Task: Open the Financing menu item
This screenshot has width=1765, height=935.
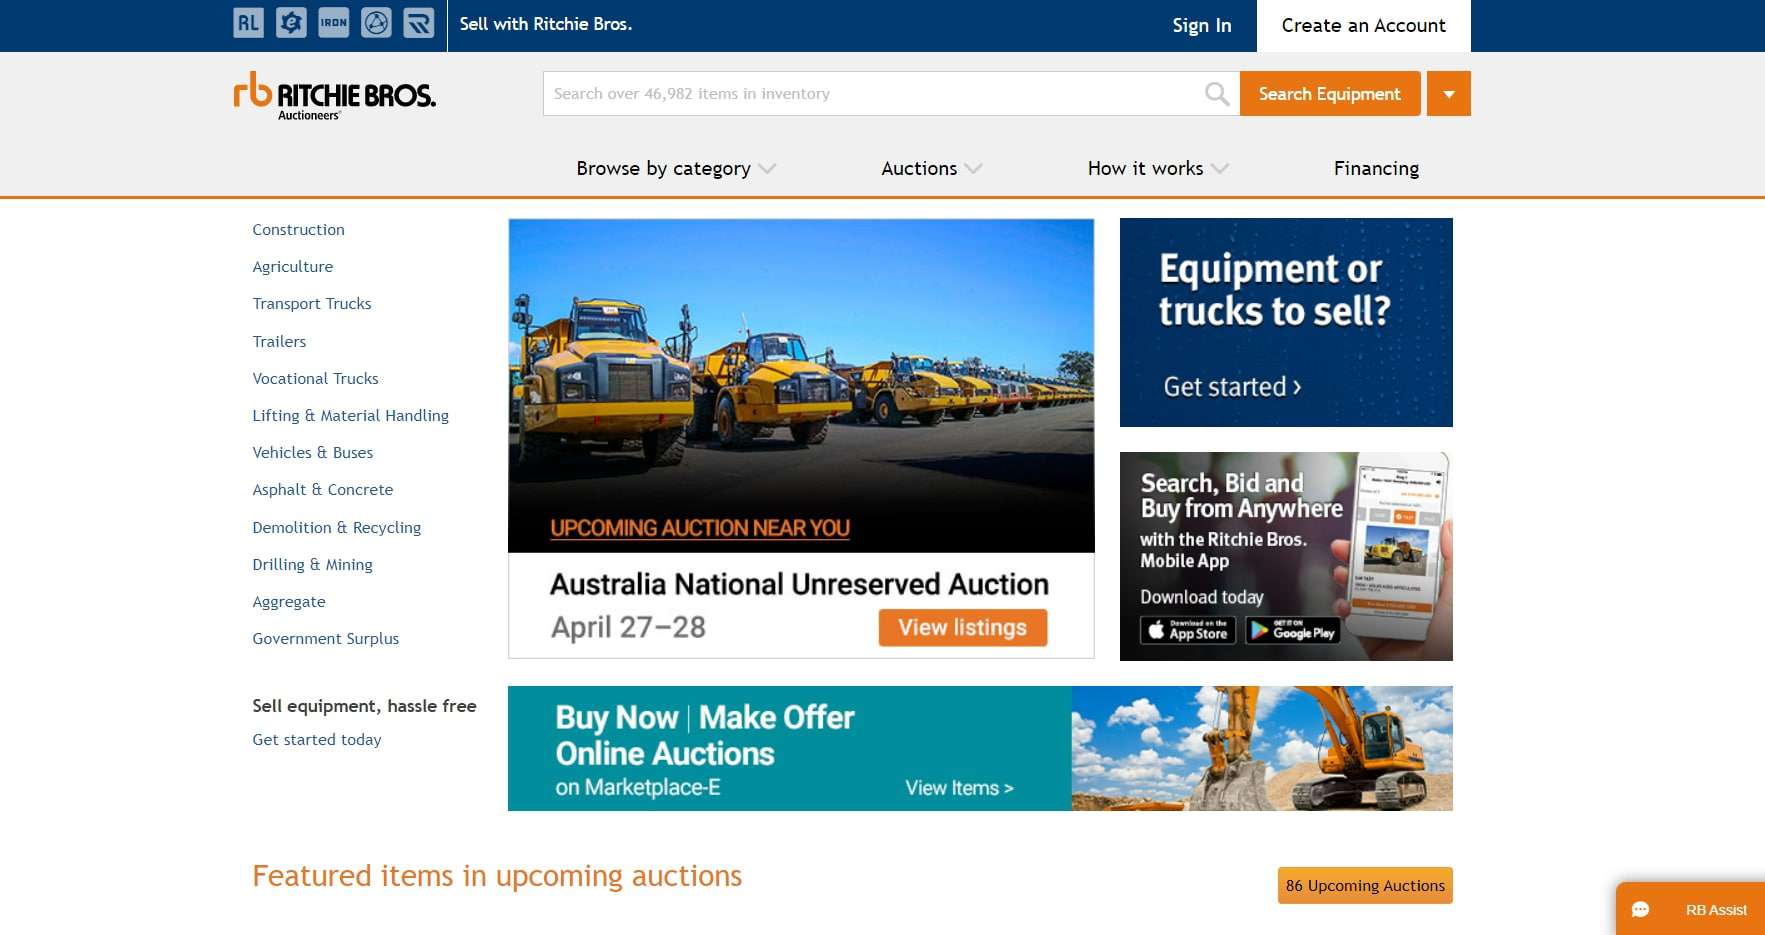Action: [1376, 168]
